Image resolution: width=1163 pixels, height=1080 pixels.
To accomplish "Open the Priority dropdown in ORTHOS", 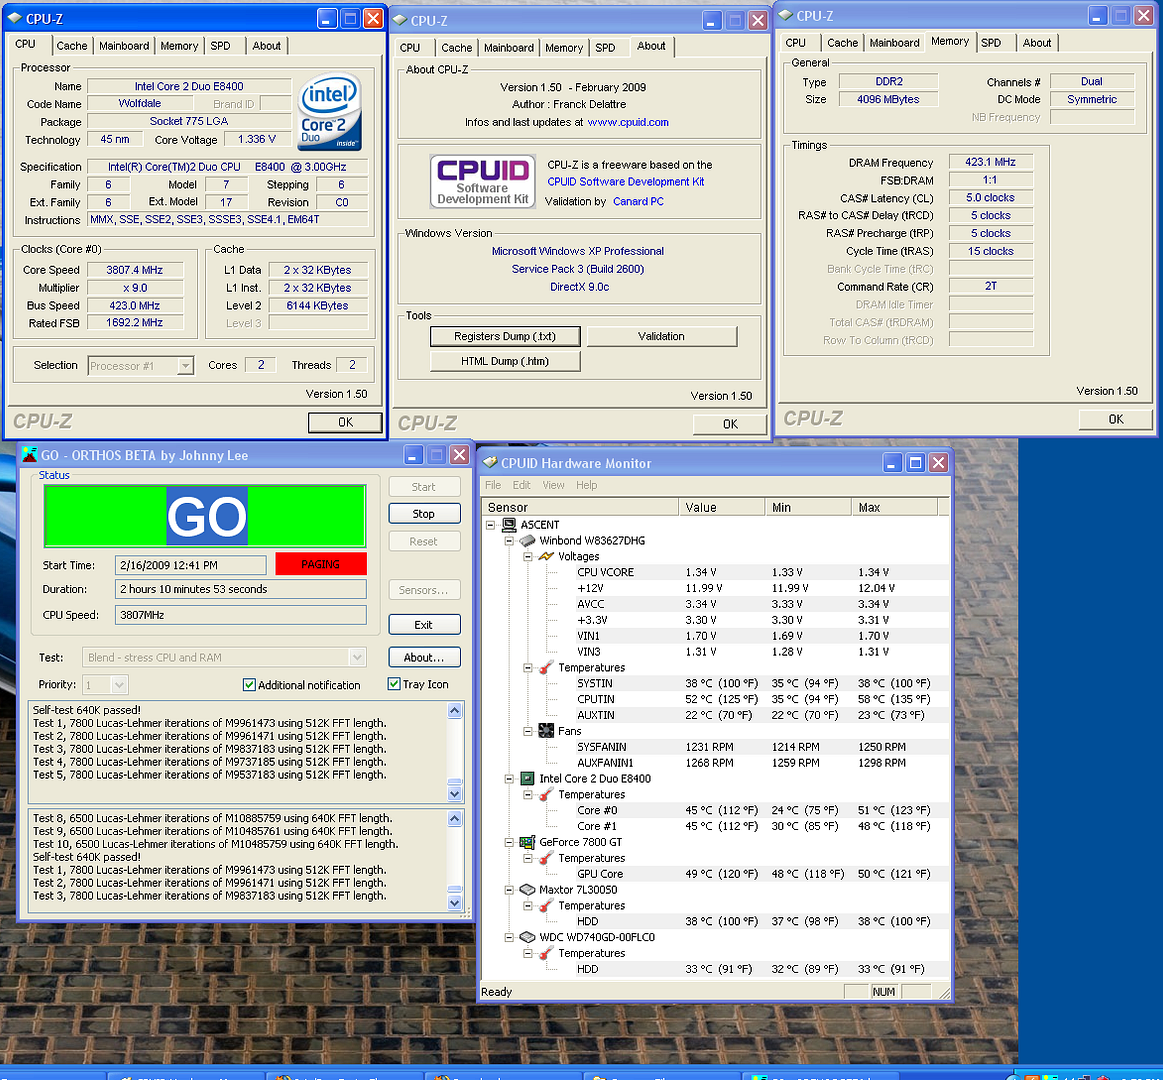I will (119, 684).
